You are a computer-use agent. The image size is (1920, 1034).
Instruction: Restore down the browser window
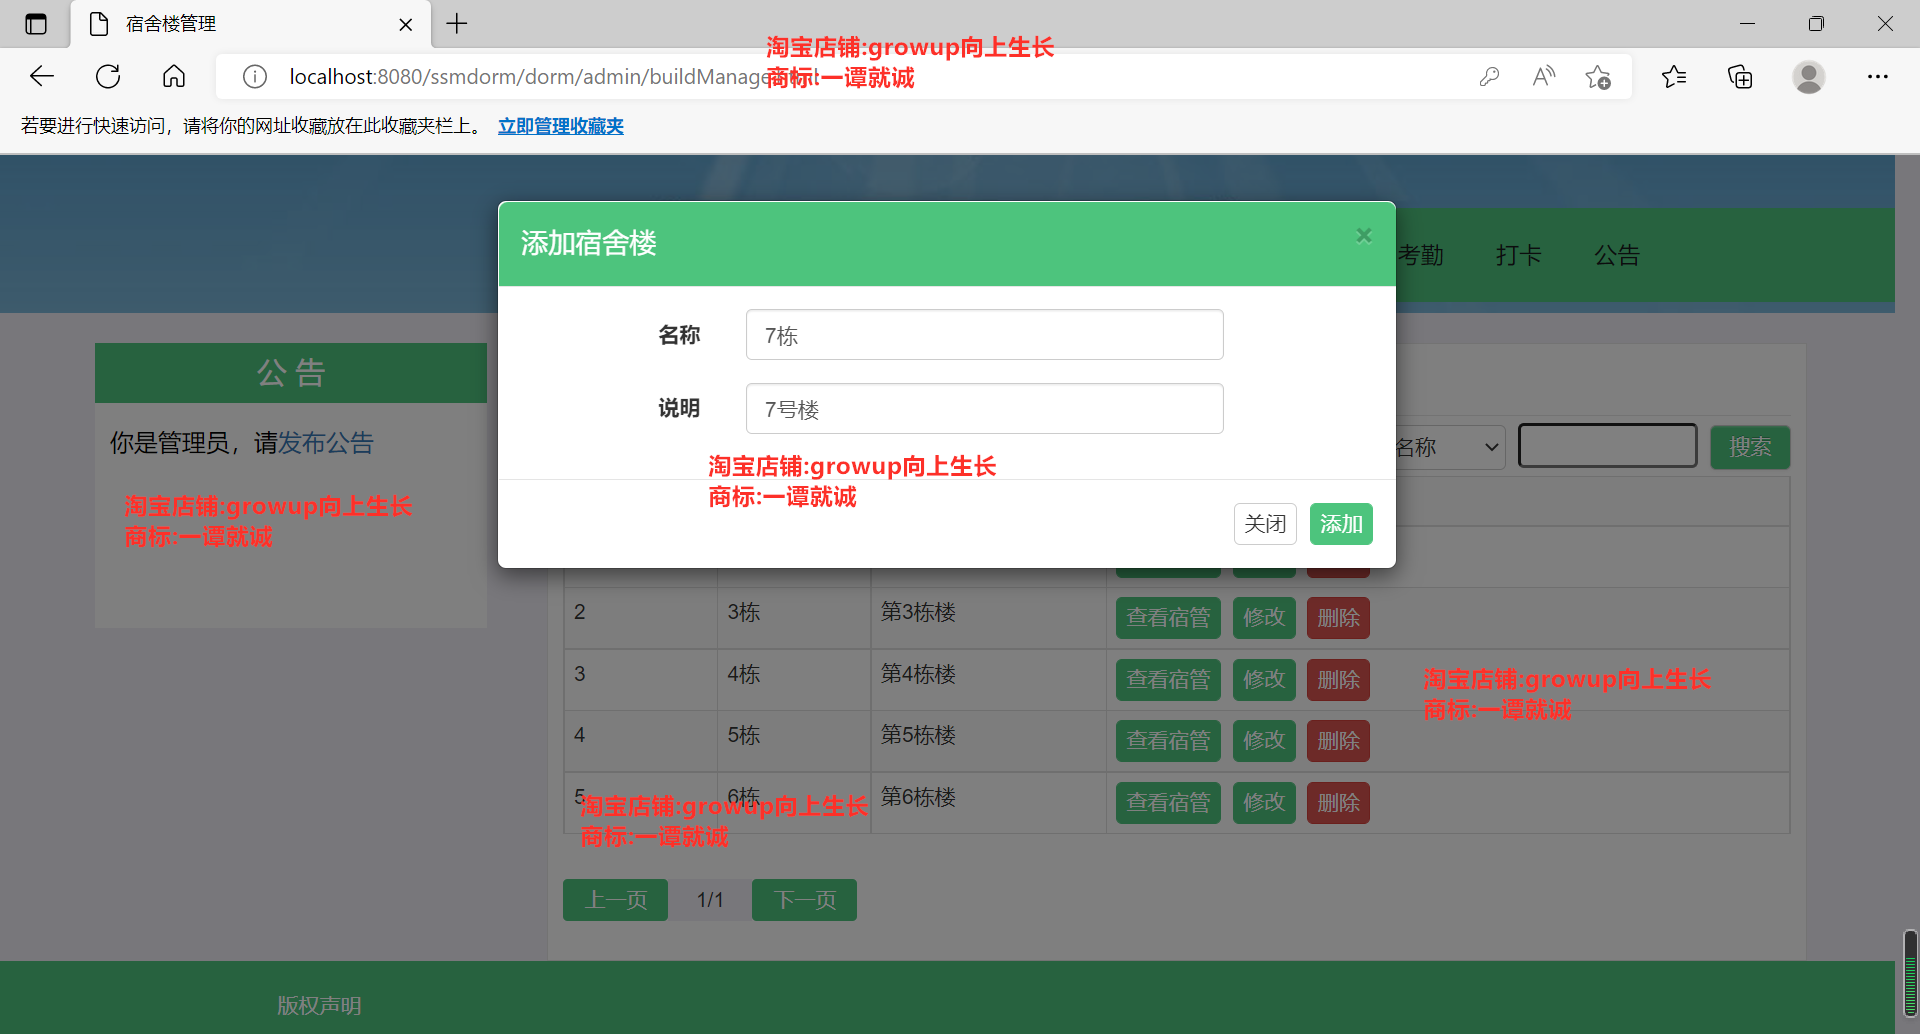(1816, 24)
